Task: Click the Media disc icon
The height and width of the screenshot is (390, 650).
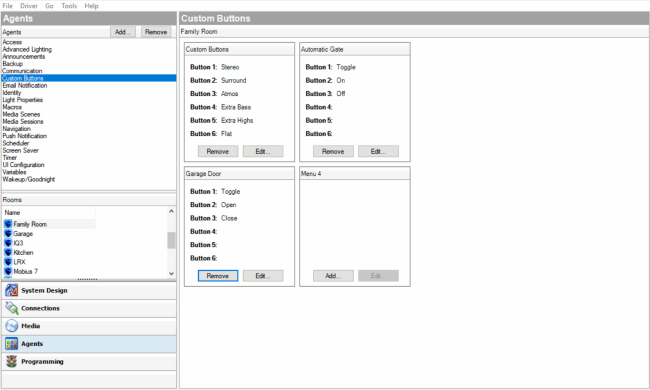Action: [x=12, y=326]
